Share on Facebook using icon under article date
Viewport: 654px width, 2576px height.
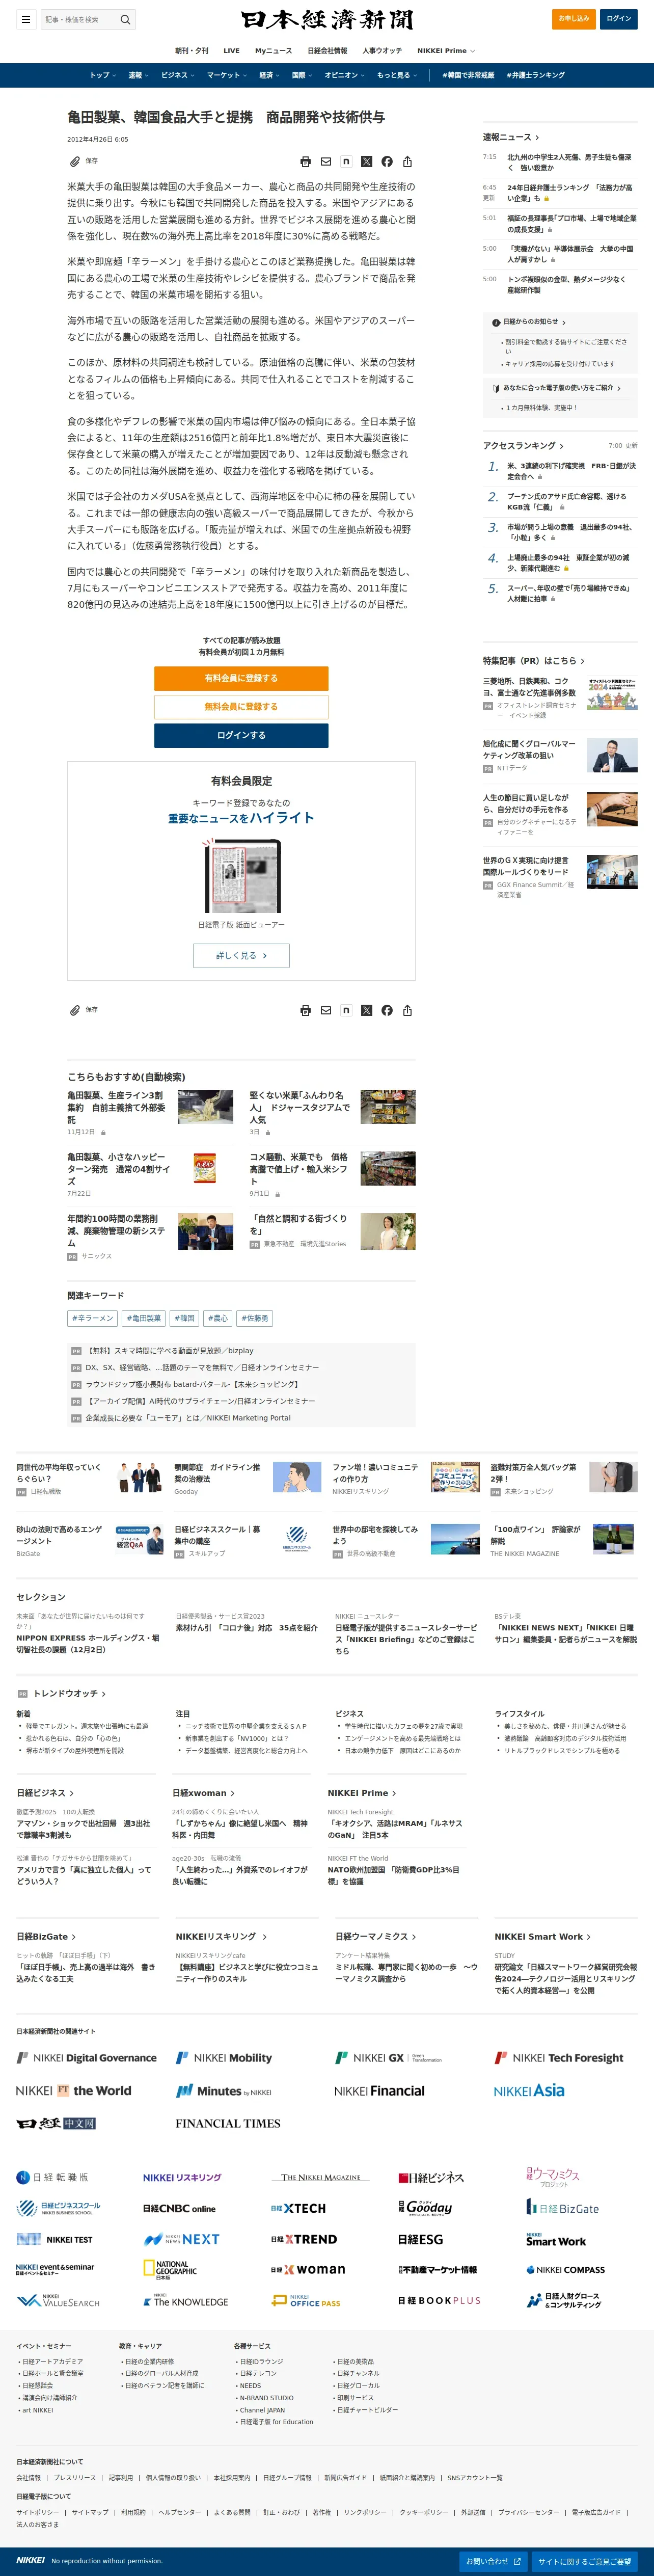387,161
